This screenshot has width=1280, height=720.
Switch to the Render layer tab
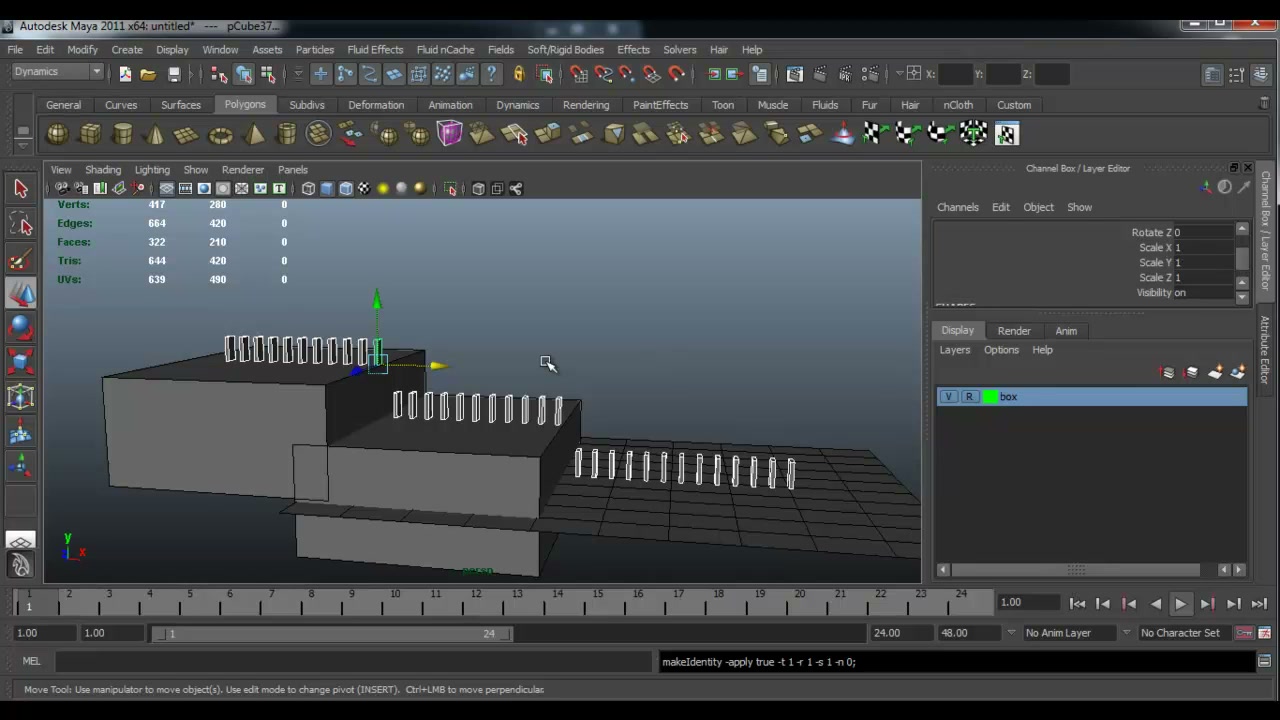(1013, 331)
